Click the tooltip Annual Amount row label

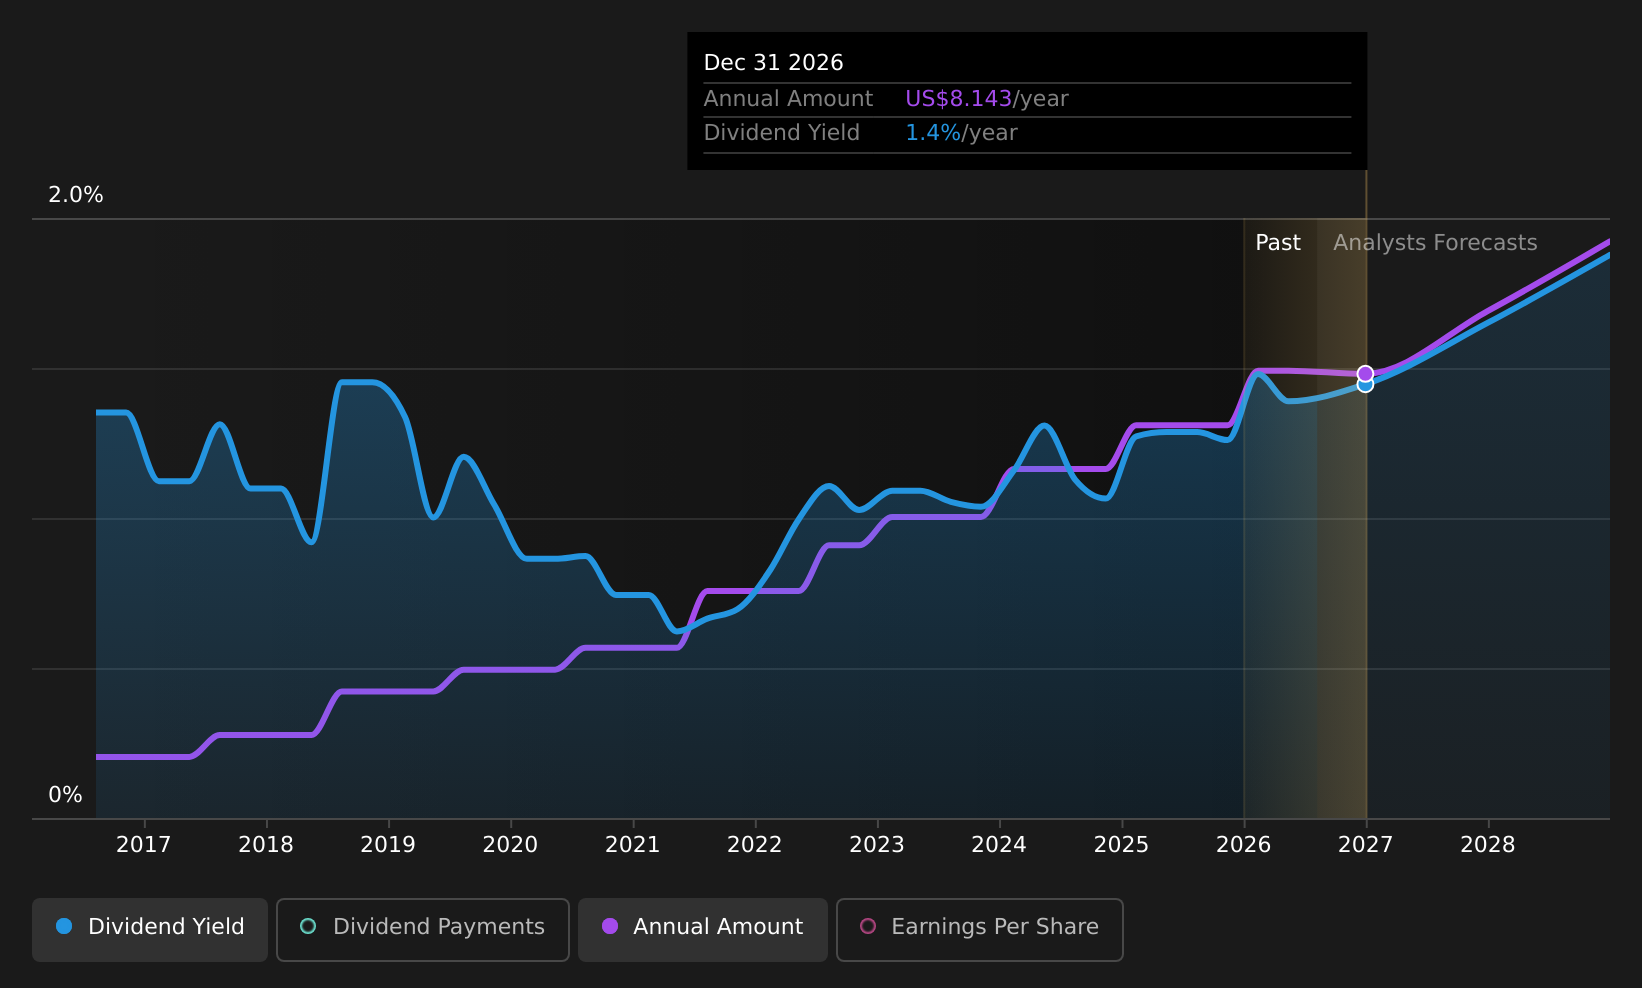click(x=788, y=99)
